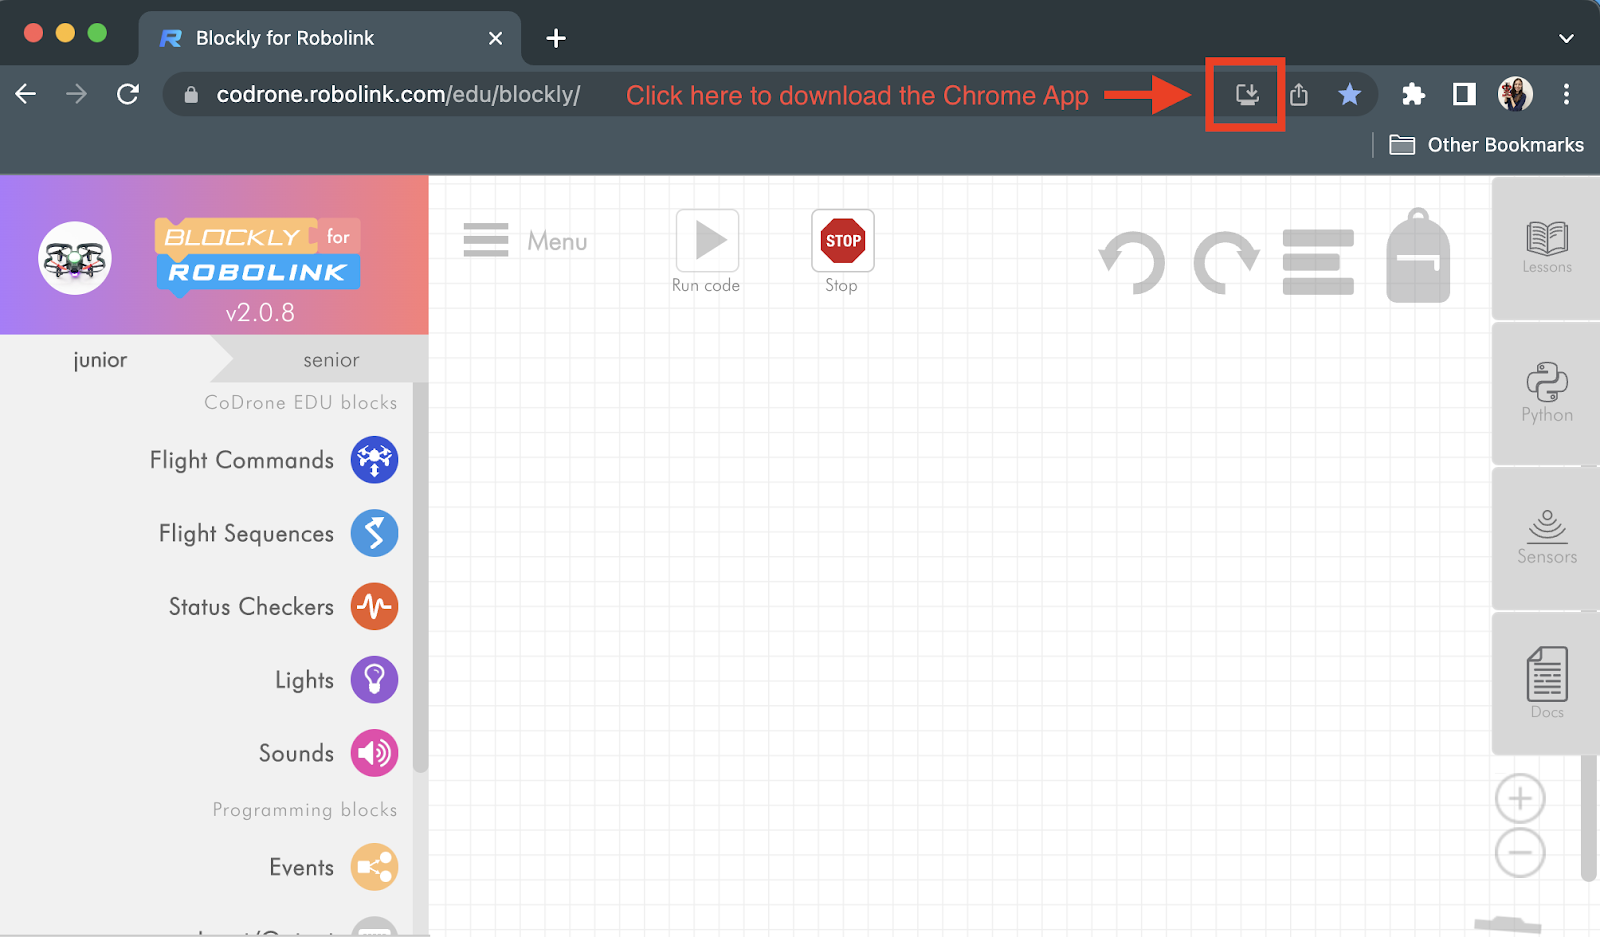Expand the hamburger Menu
The width and height of the screenshot is (1600, 937).
(525, 241)
